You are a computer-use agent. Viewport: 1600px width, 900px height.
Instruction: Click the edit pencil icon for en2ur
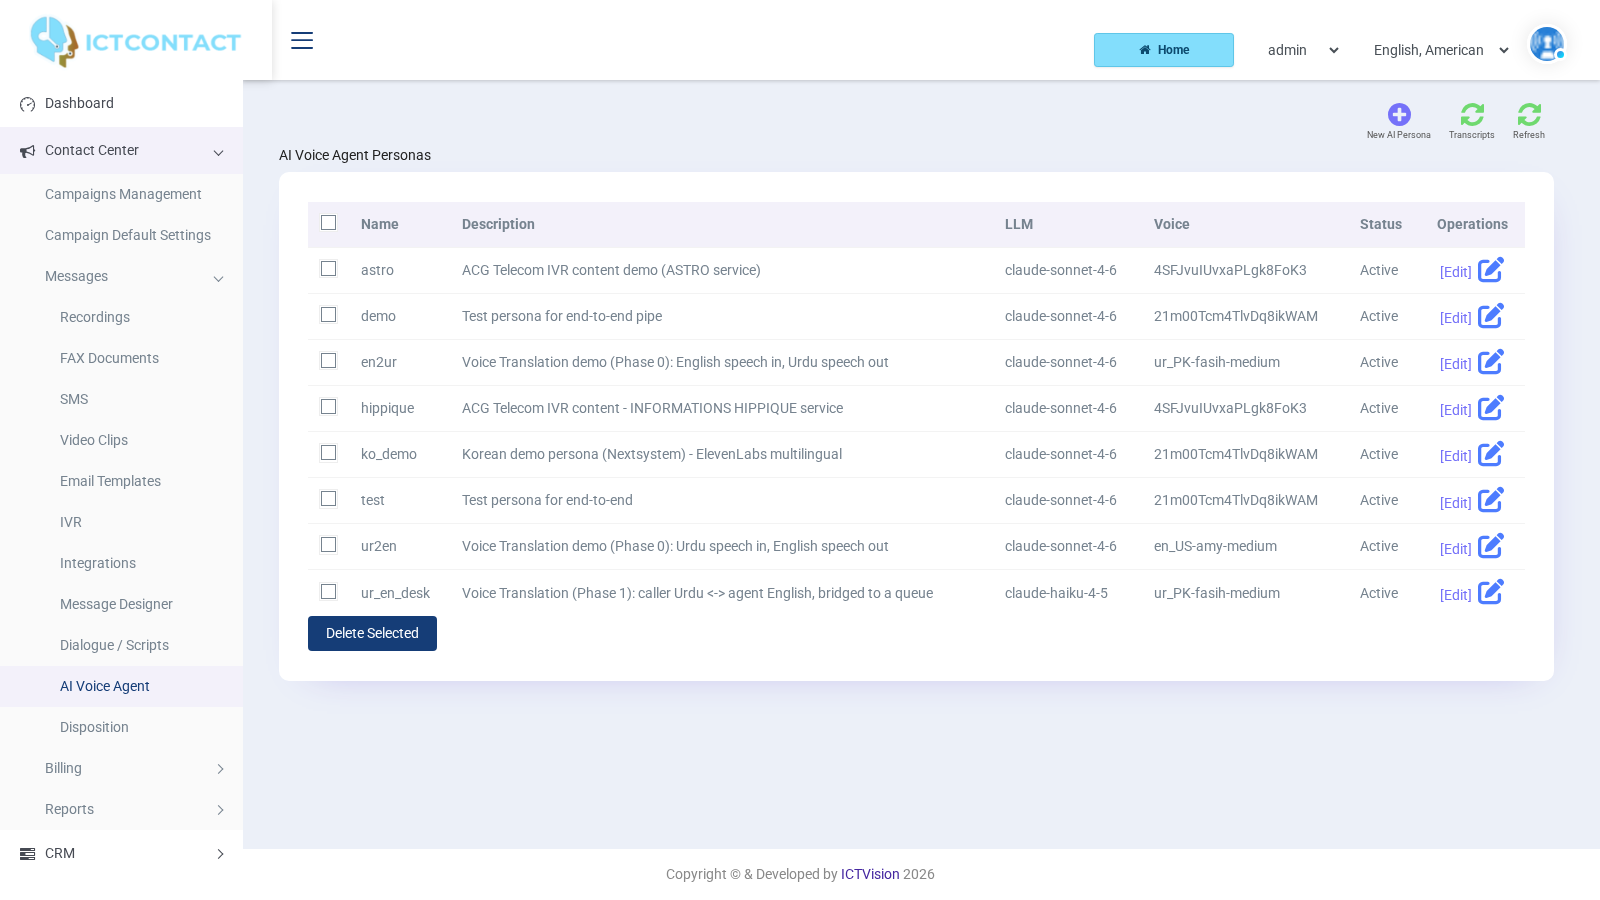point(1491,362)
